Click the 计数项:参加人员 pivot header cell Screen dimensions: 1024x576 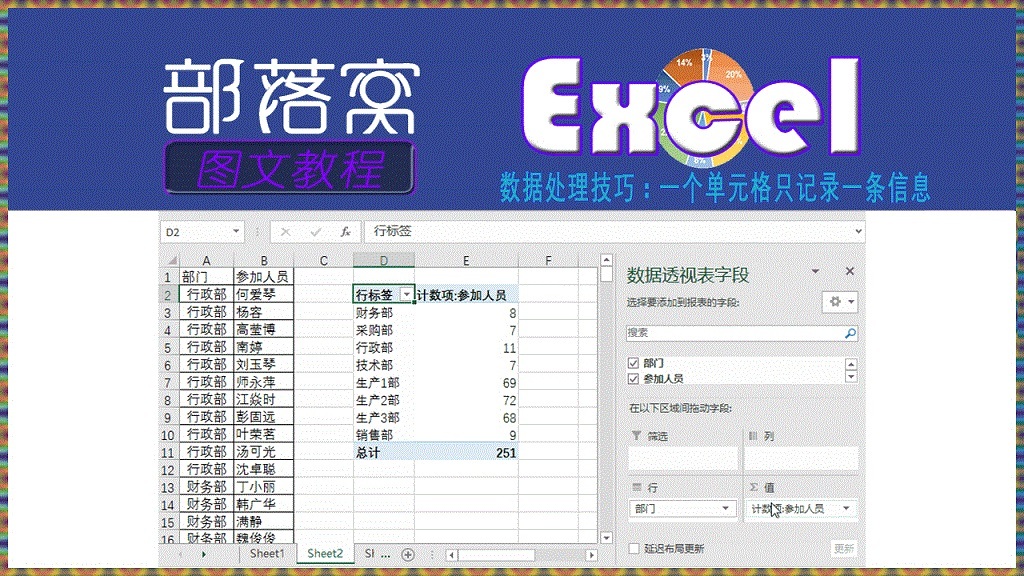click(466, 295)
